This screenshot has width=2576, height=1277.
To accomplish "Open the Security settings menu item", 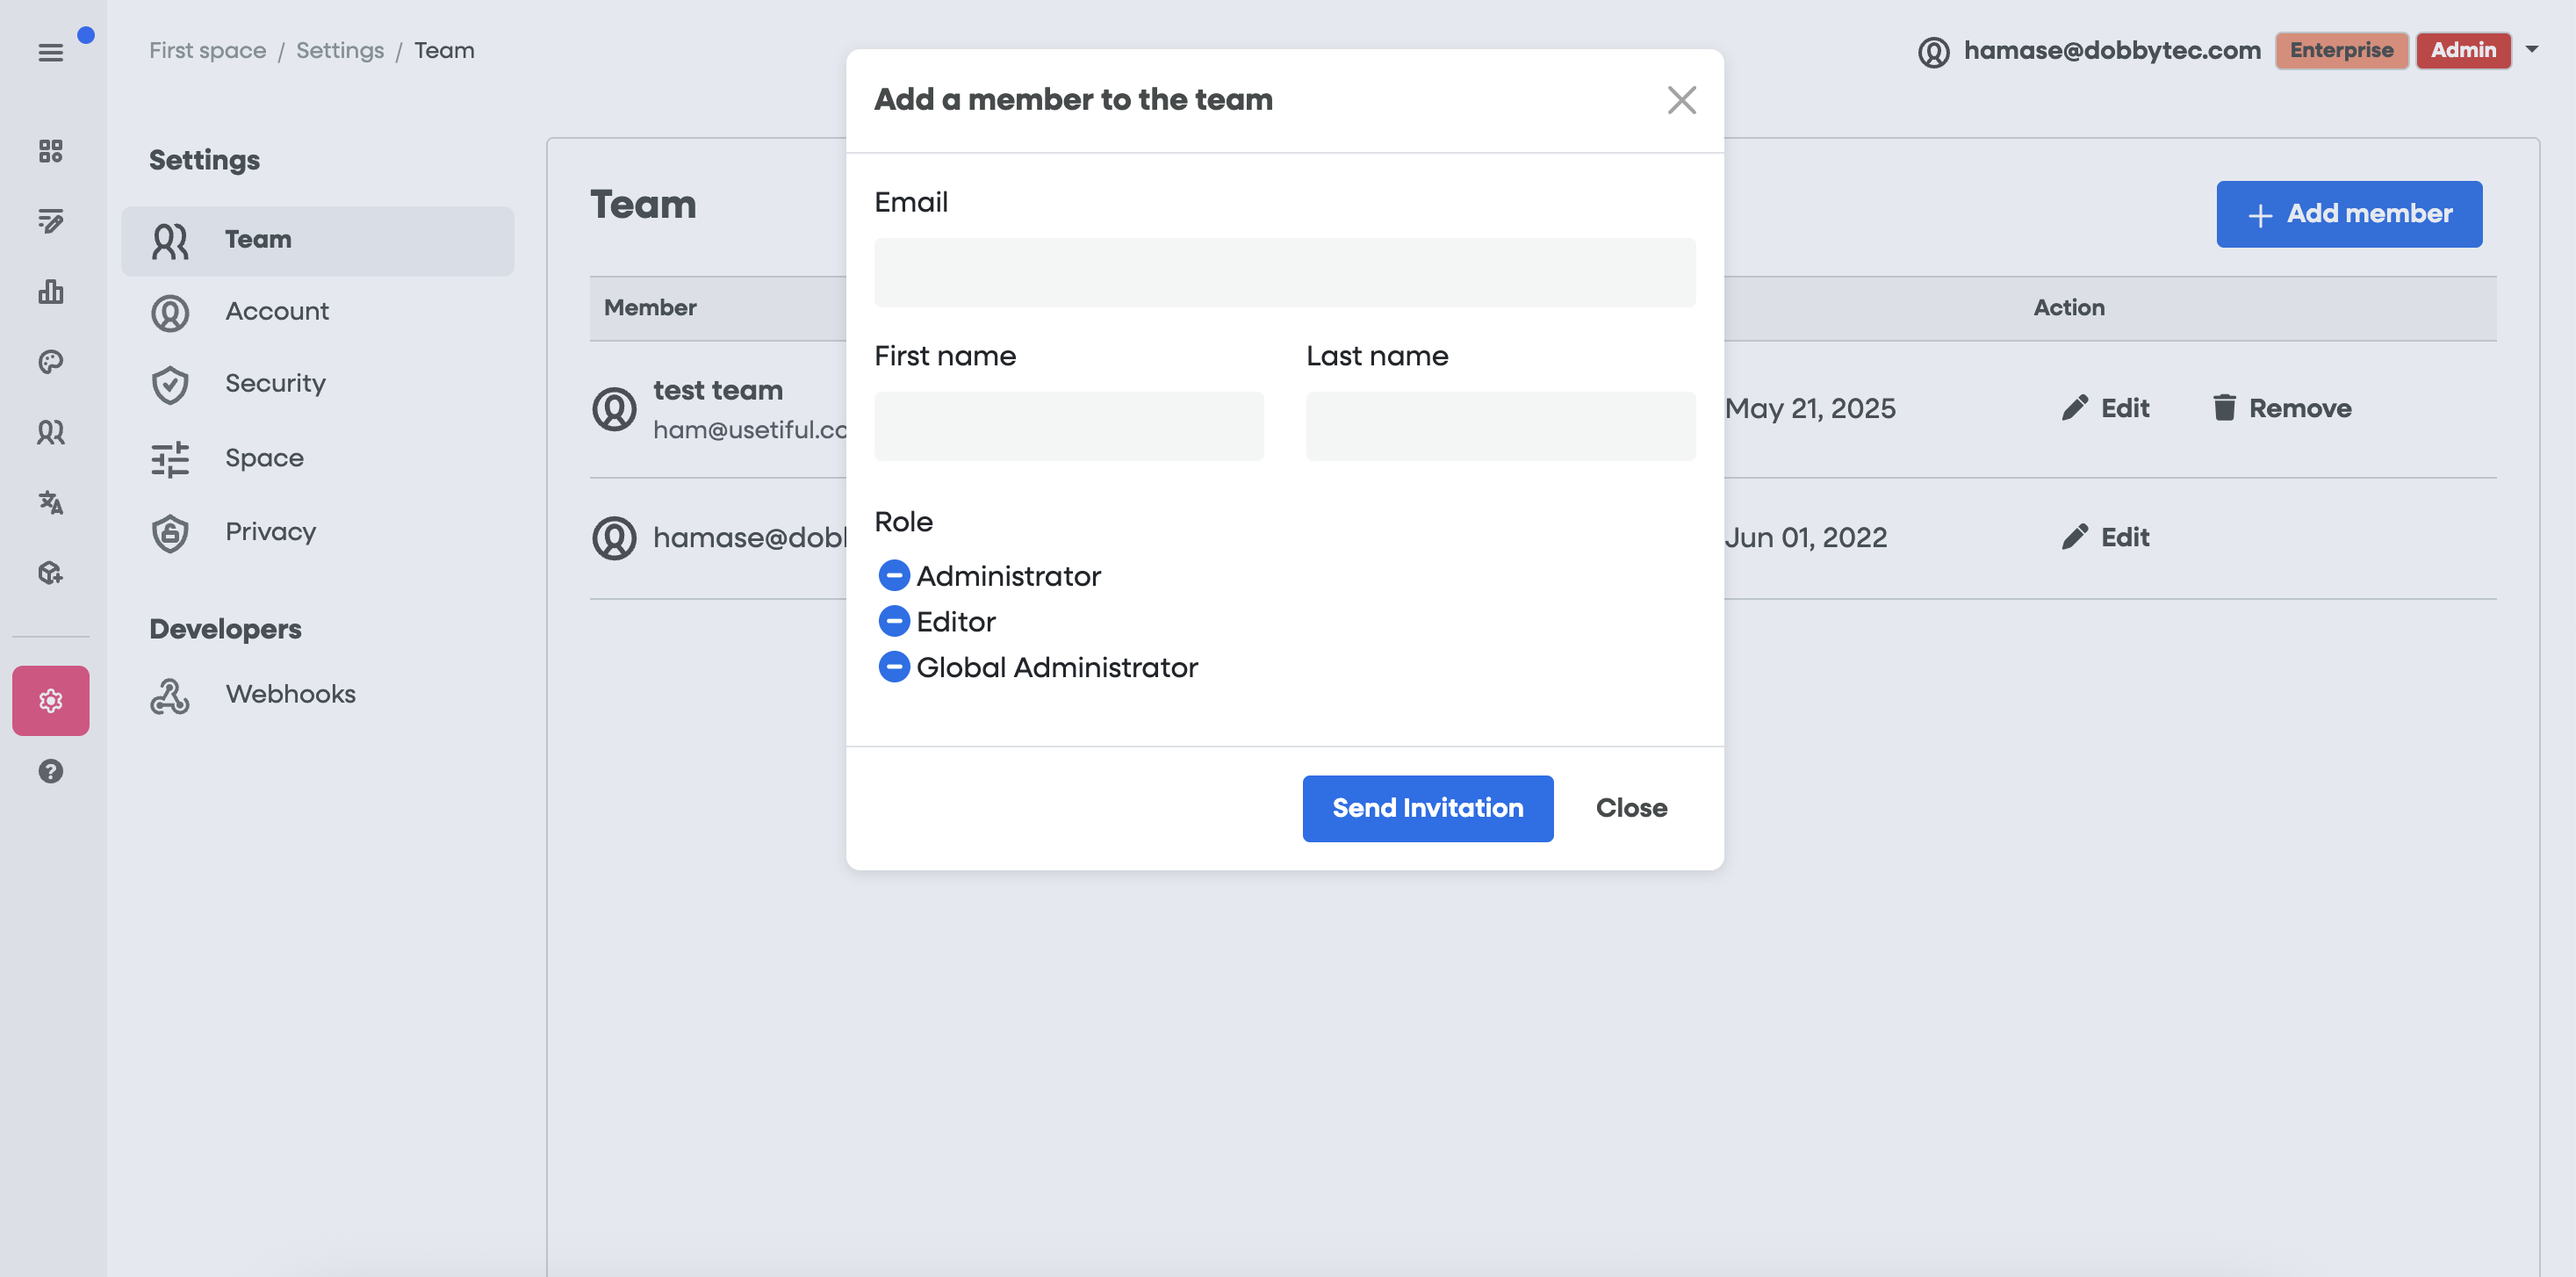I will (x=275, y=383).
